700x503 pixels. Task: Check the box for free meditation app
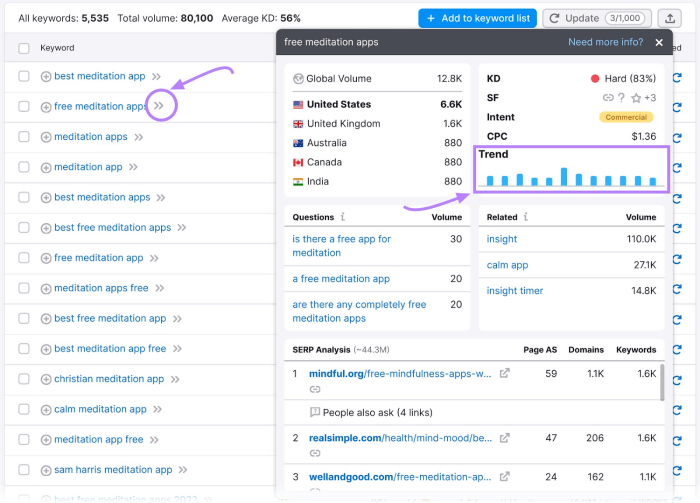[x=24, y=258]
